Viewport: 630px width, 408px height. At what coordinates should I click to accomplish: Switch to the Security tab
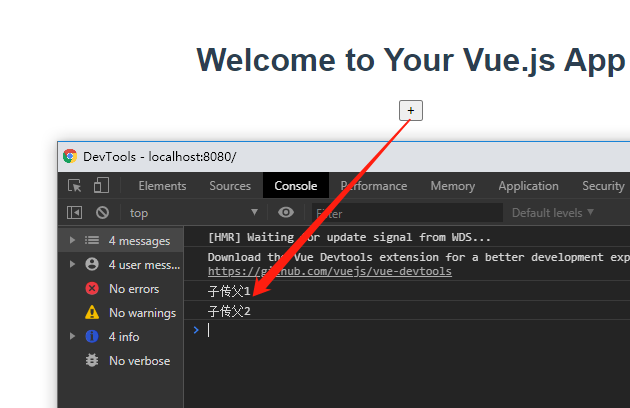click(x=603, y=186)
